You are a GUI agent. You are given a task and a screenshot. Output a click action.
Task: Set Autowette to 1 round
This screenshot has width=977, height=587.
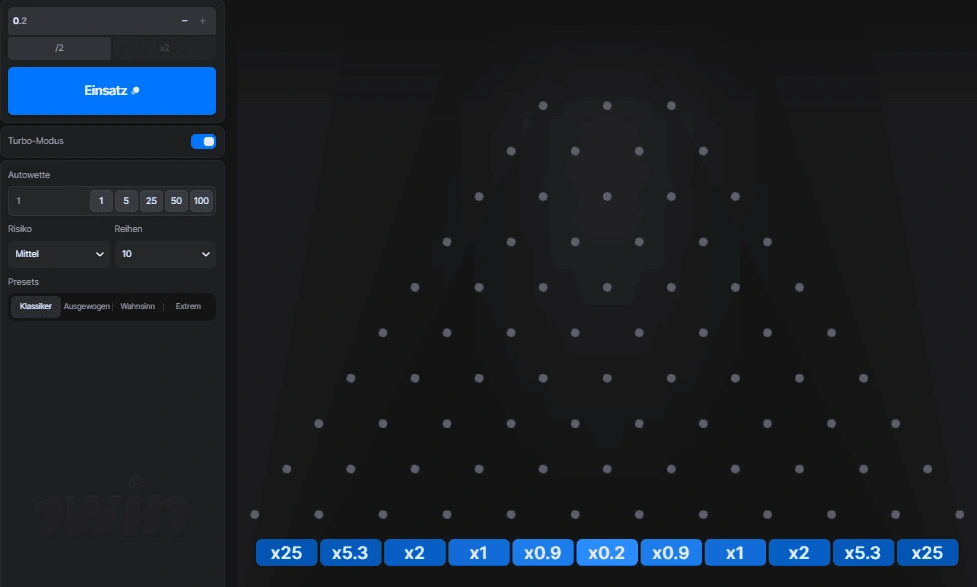(101, 201)
